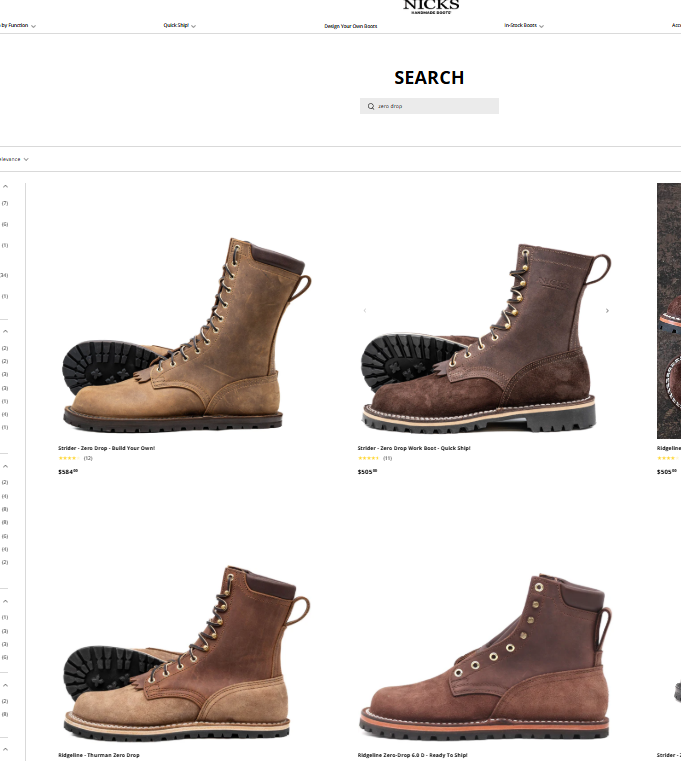This screenshot has height=761, width=681.
Task: Open the 'In-Stock Boots' navigation dropdown
Action: click(x=524, y=25)
